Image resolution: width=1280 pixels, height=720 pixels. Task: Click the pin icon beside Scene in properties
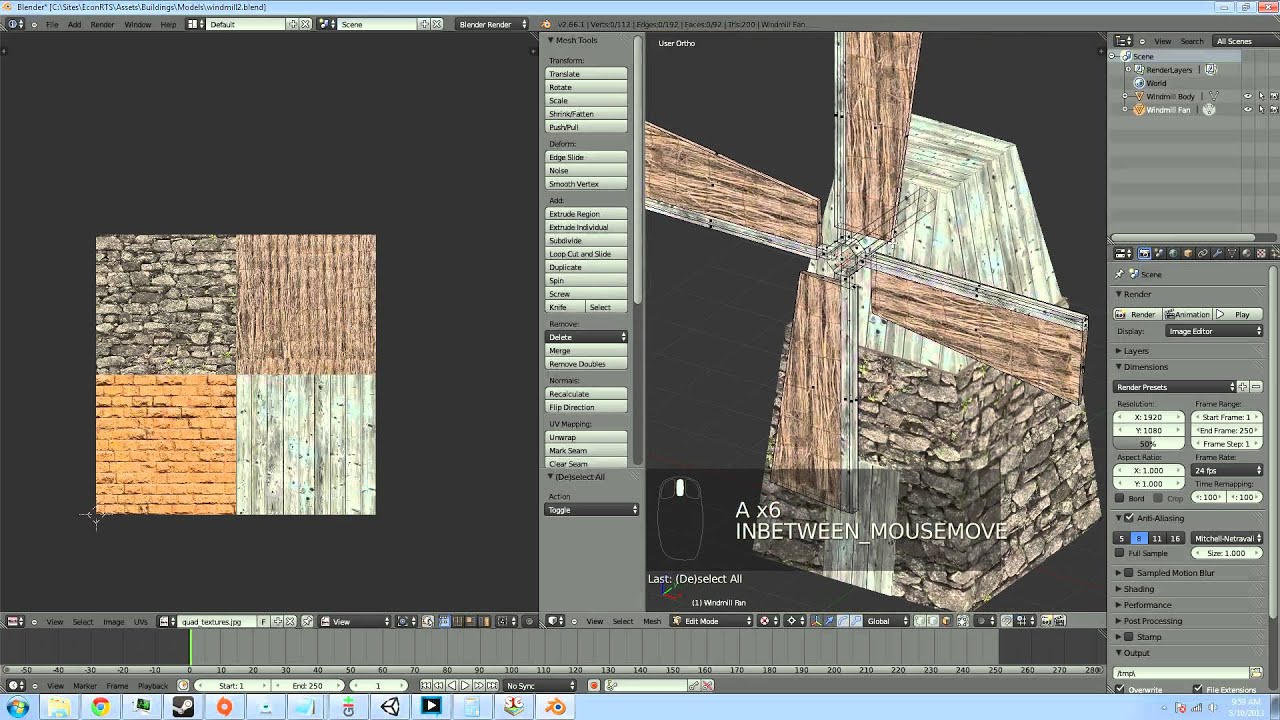[x=1120, y=274]
